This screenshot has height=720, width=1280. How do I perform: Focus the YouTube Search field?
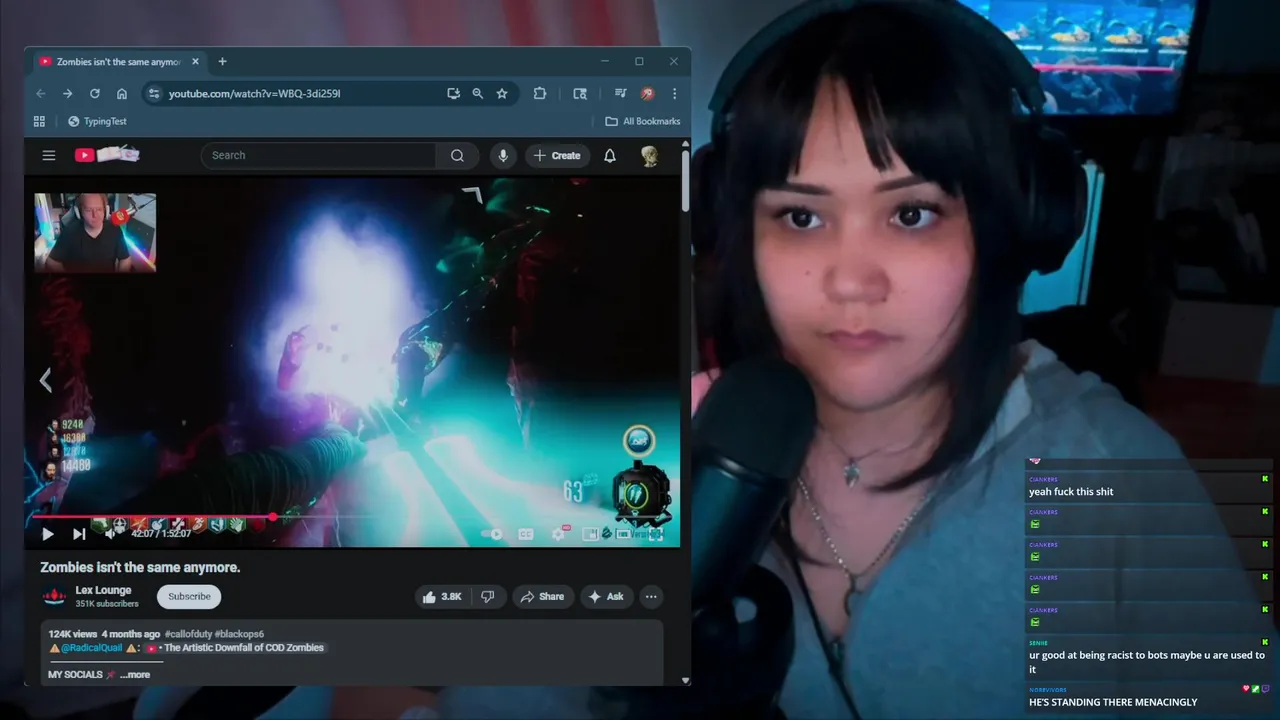coord(318,155)
